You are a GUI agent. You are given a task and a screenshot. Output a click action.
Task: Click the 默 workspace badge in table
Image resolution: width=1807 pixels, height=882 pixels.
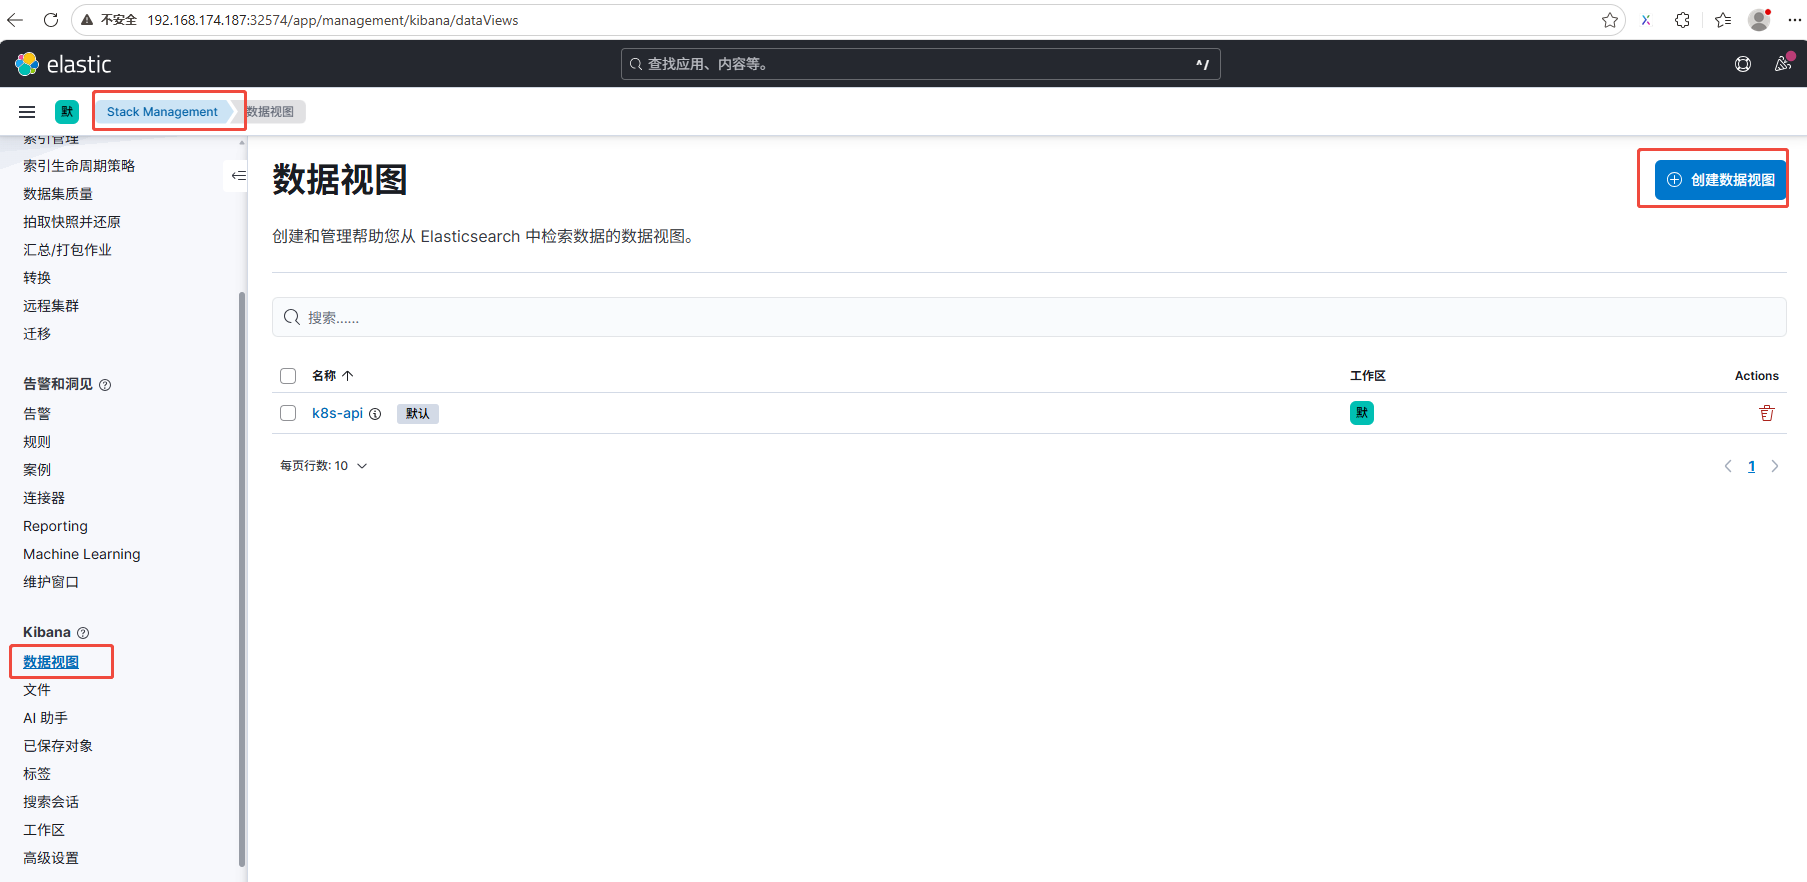1362,413
